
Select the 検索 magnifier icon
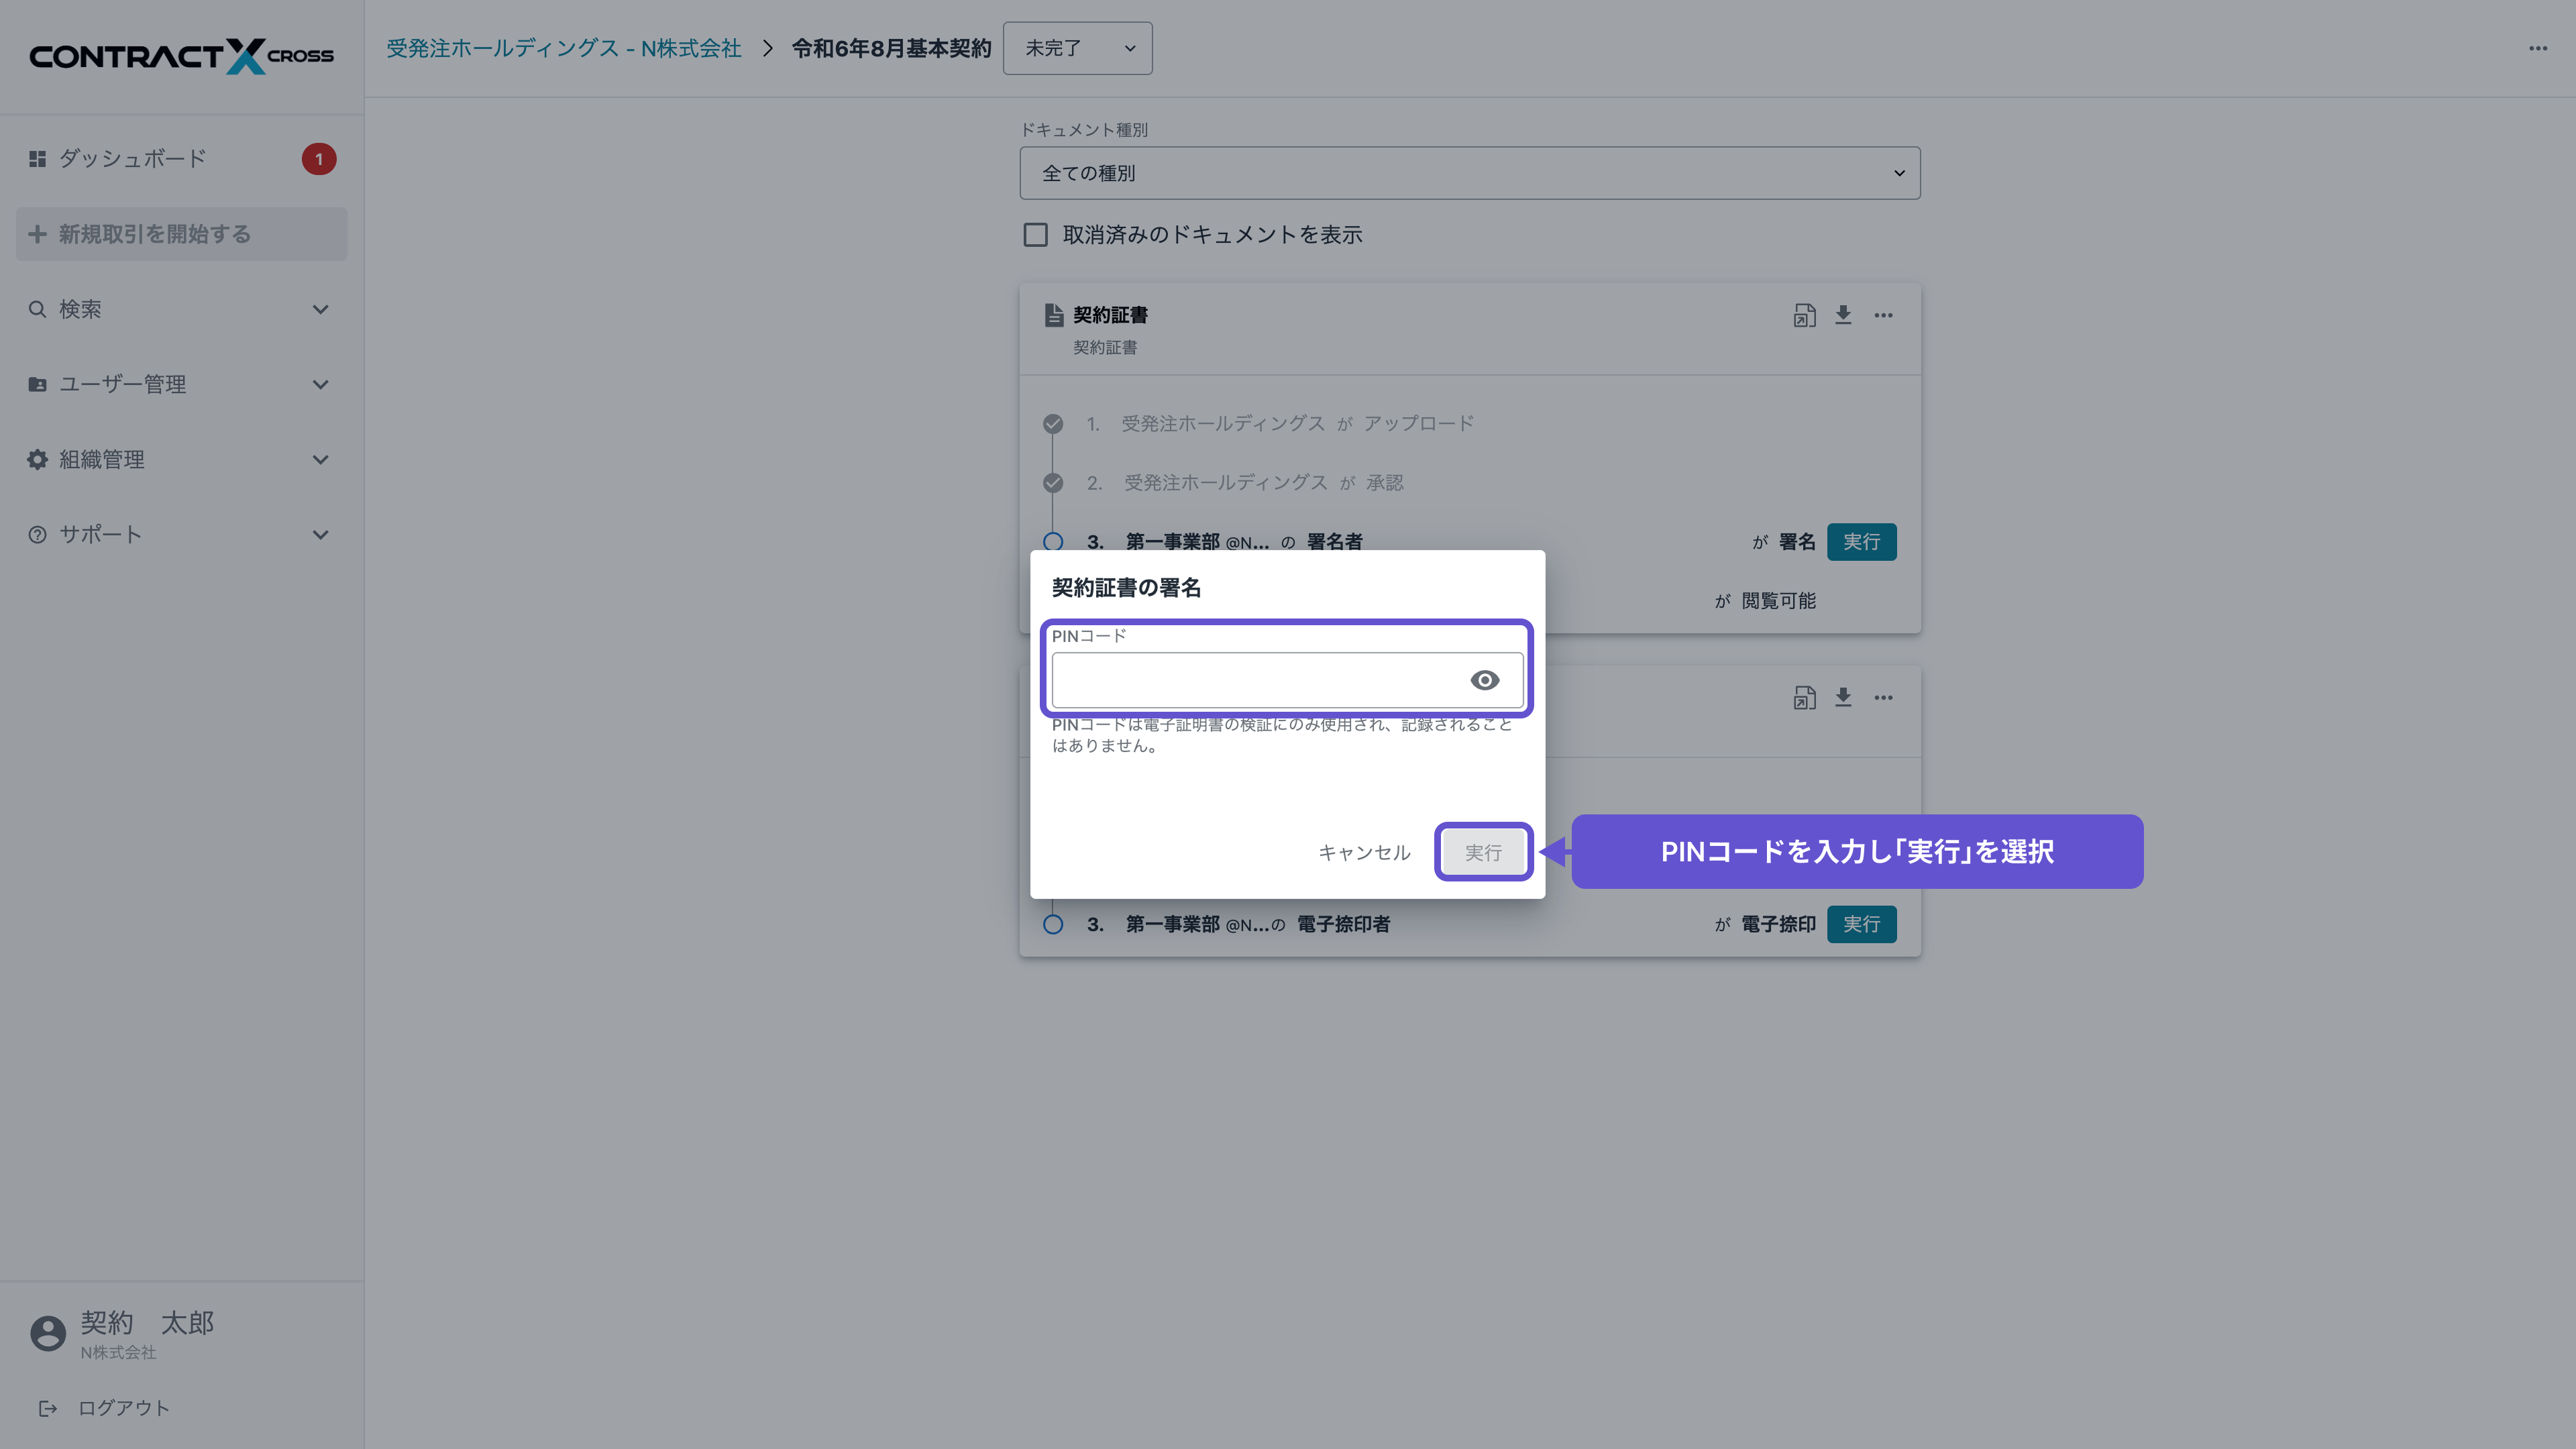(37, 309)
